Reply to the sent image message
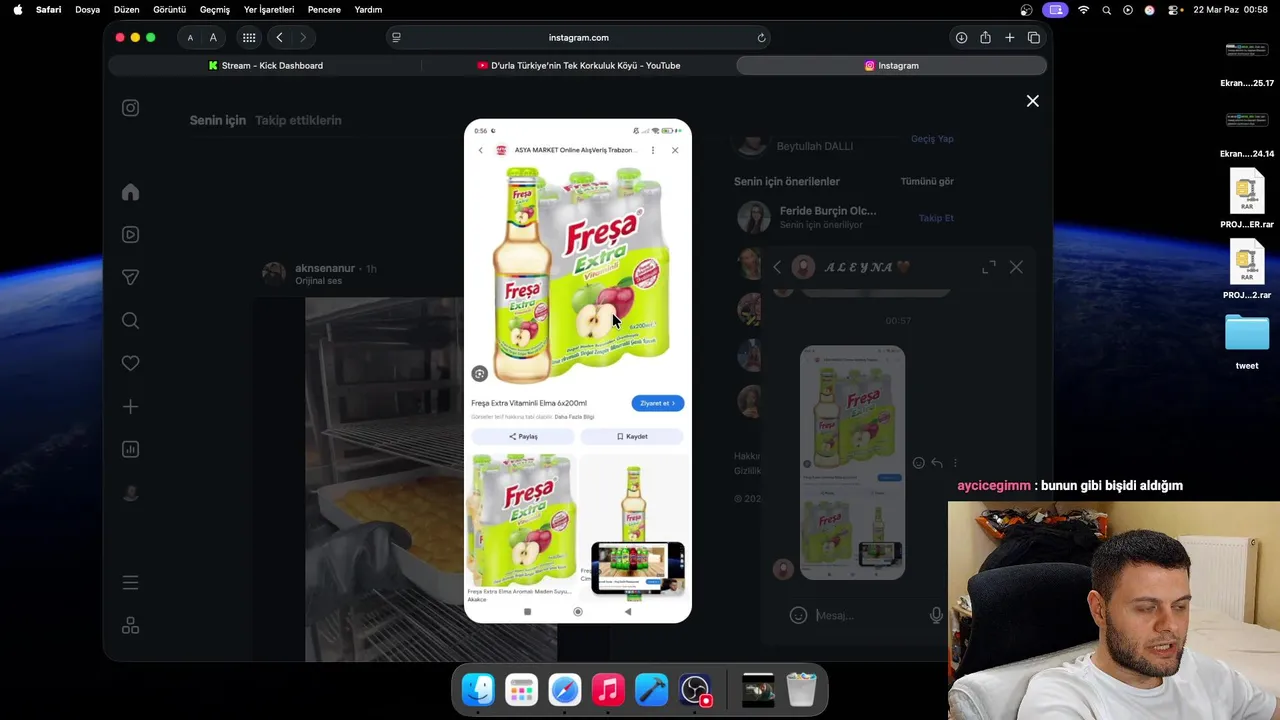Image resolution: width=1280 pixels, height=720 pixels. [937, 463]
